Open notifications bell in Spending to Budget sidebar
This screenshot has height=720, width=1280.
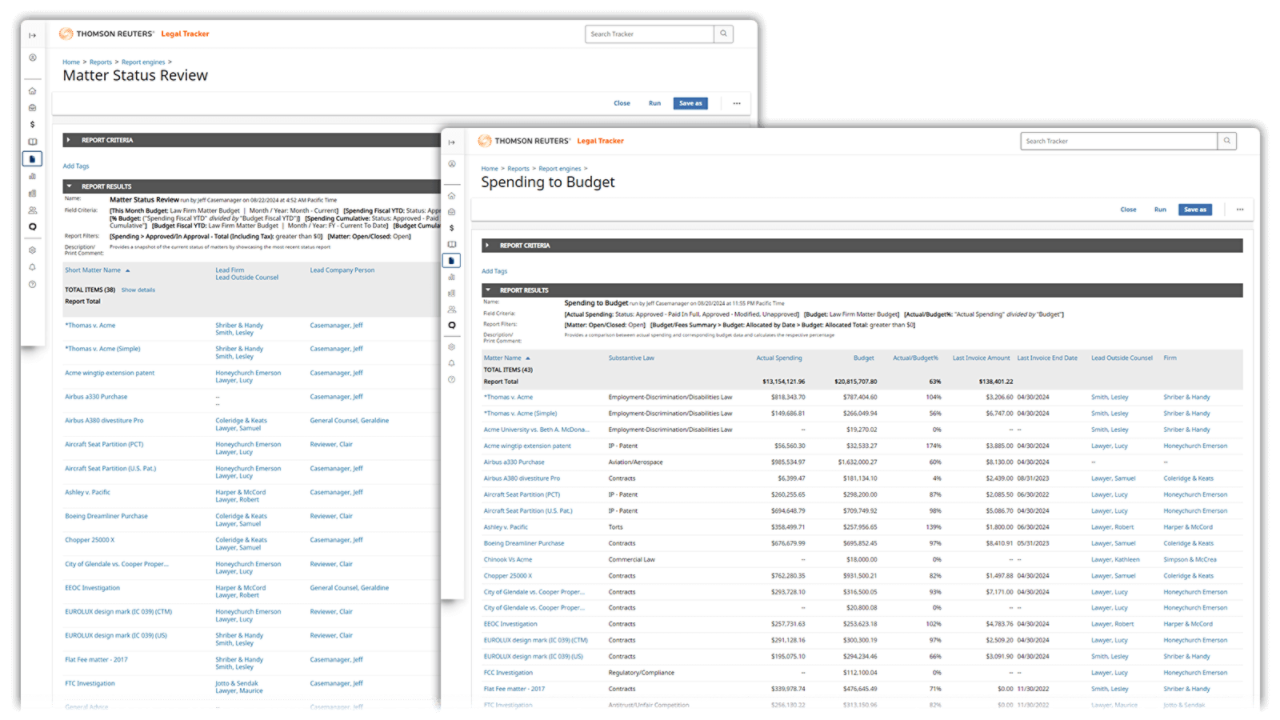[452, 363]
